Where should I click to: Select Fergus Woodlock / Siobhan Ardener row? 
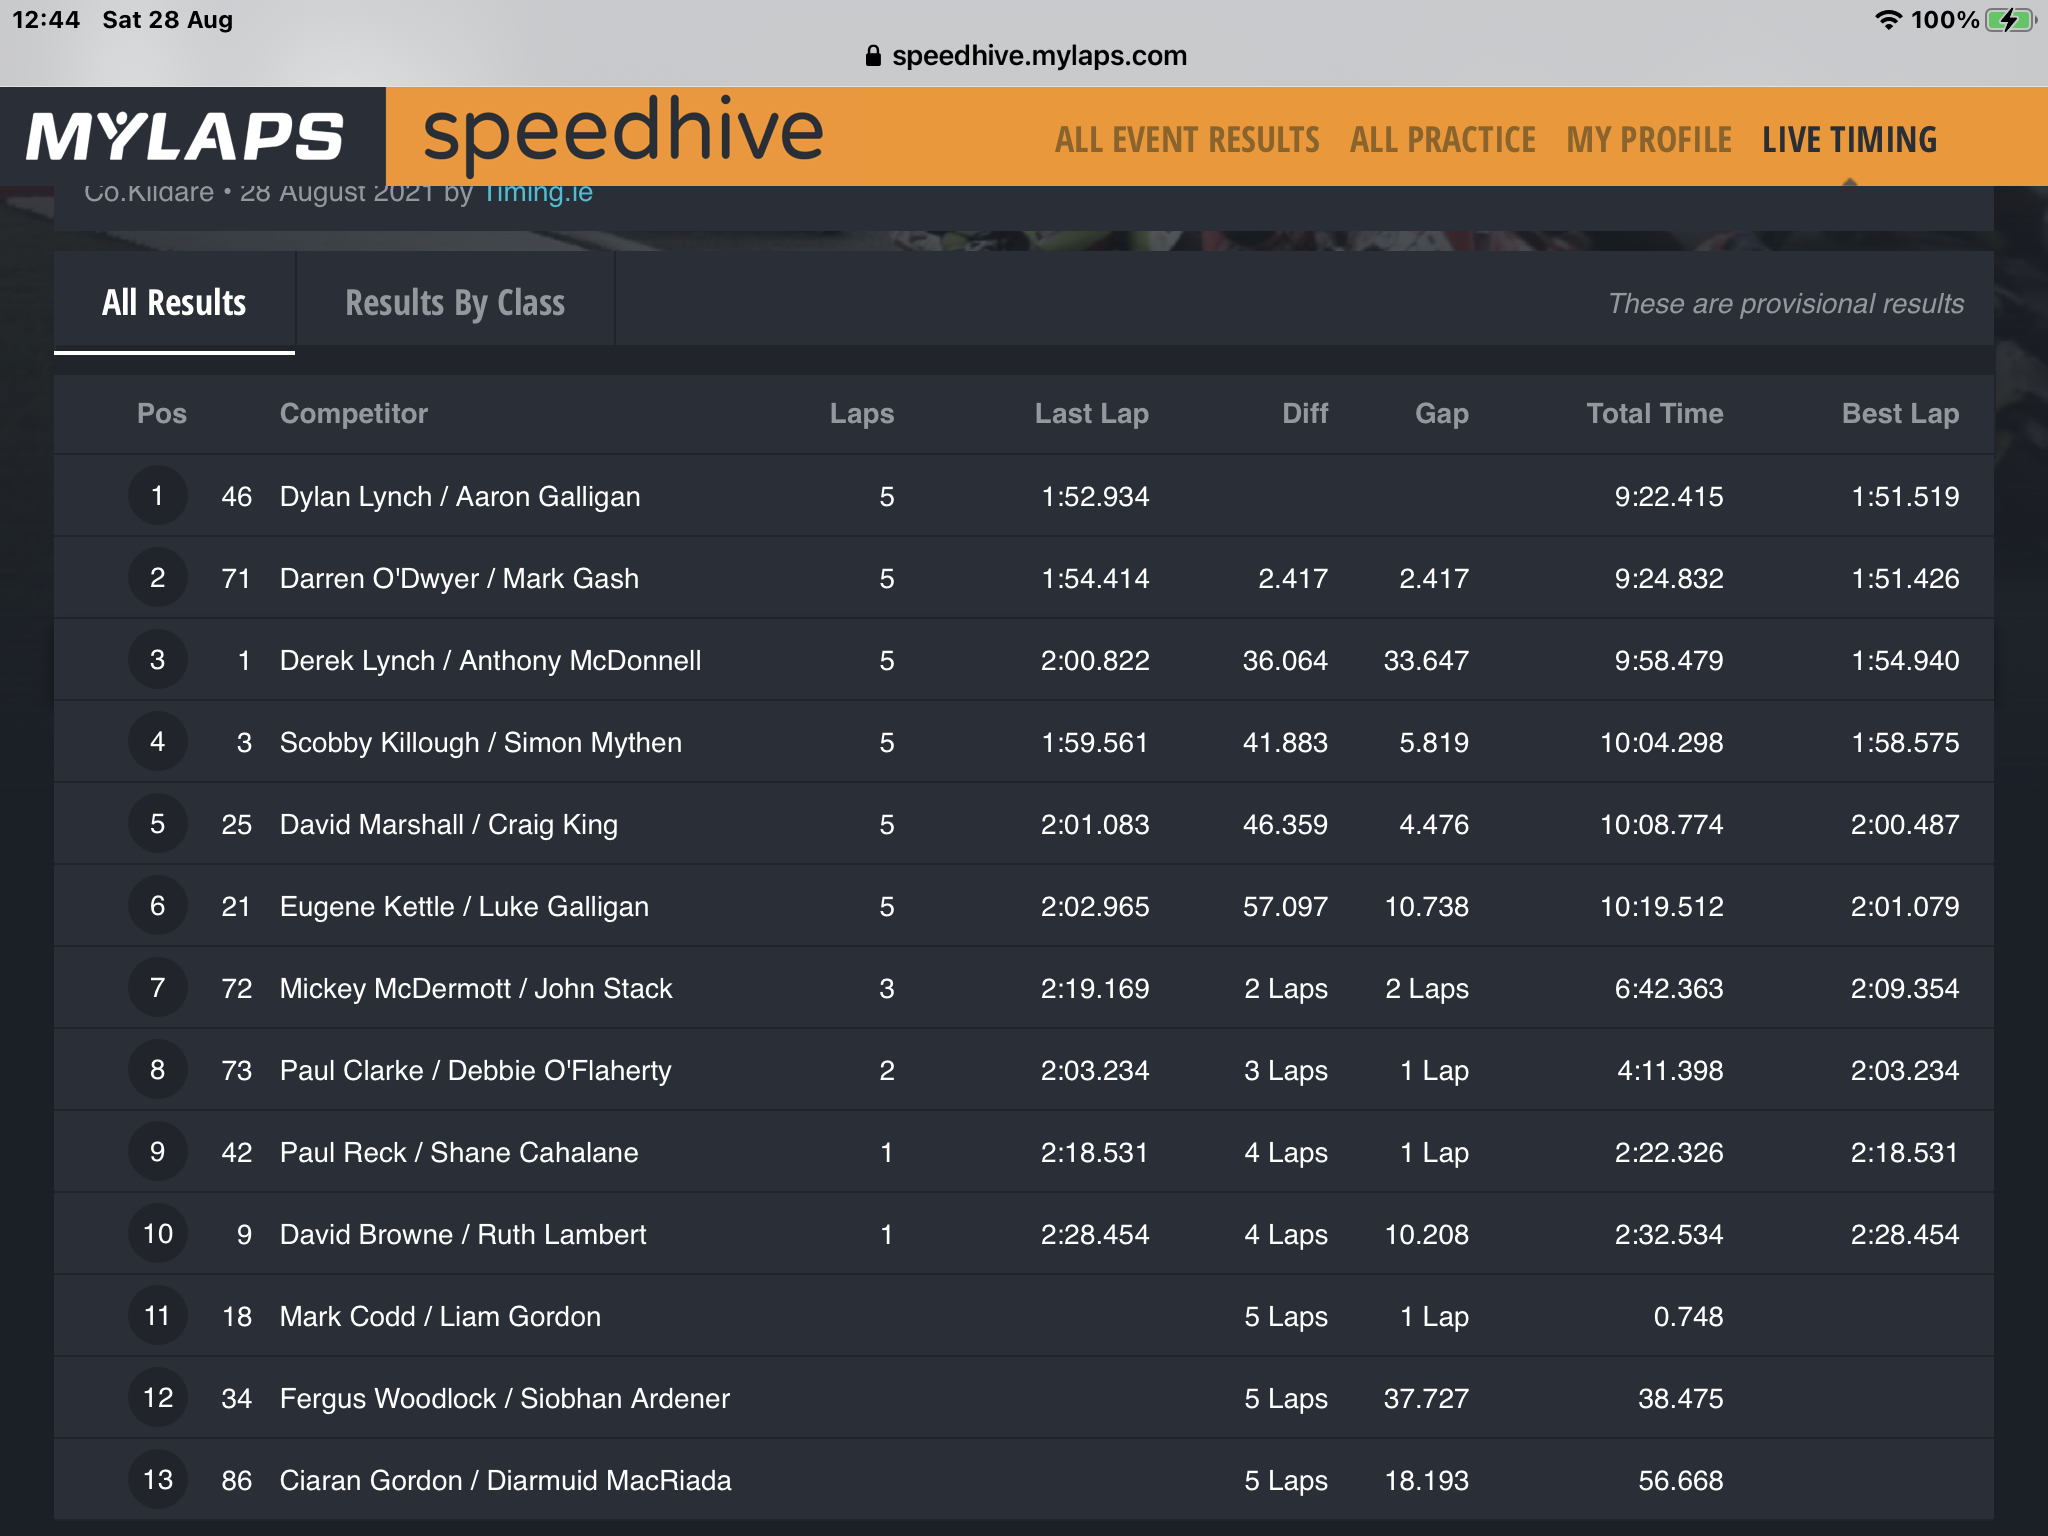[x=1024, y=1398]
